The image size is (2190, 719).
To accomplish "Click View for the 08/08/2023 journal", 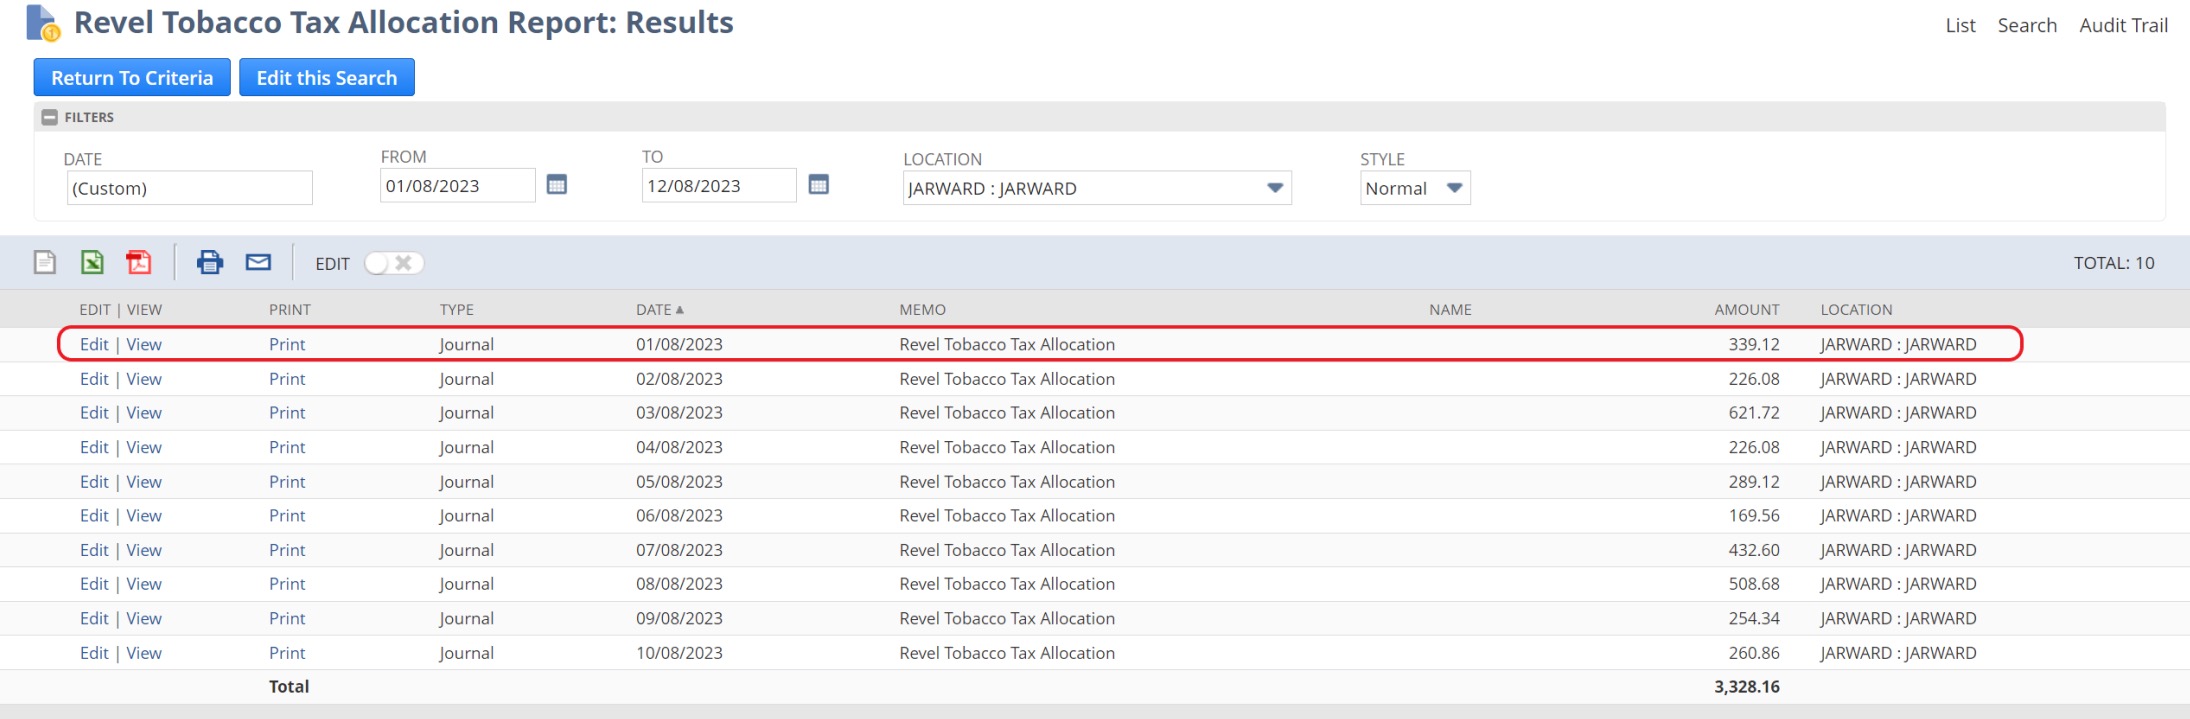I will 144,584.
